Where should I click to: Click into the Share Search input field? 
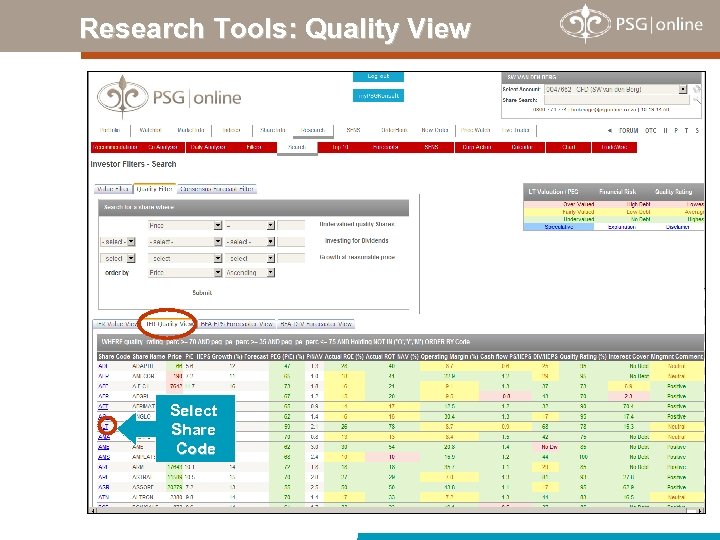coord(617,100)
